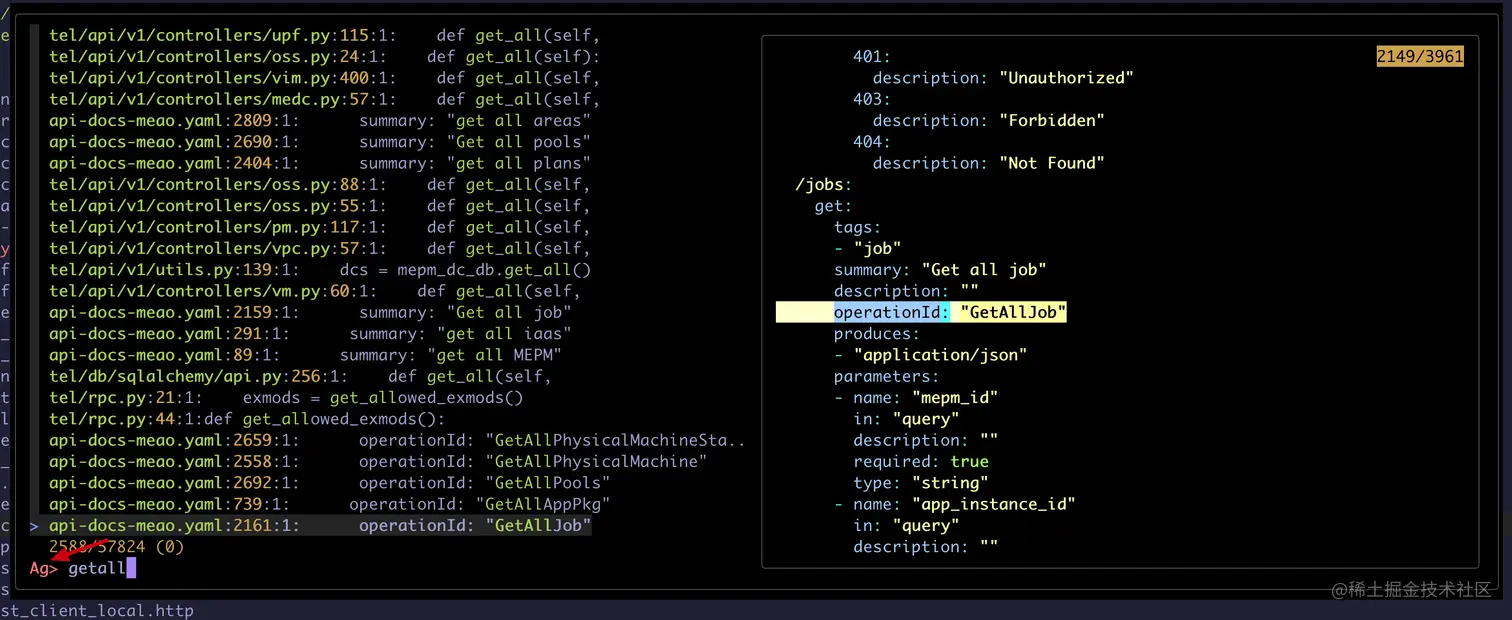Select result pm.py:117 def get_all
Screen dimensions: 1512x620
tap(320, 227)
